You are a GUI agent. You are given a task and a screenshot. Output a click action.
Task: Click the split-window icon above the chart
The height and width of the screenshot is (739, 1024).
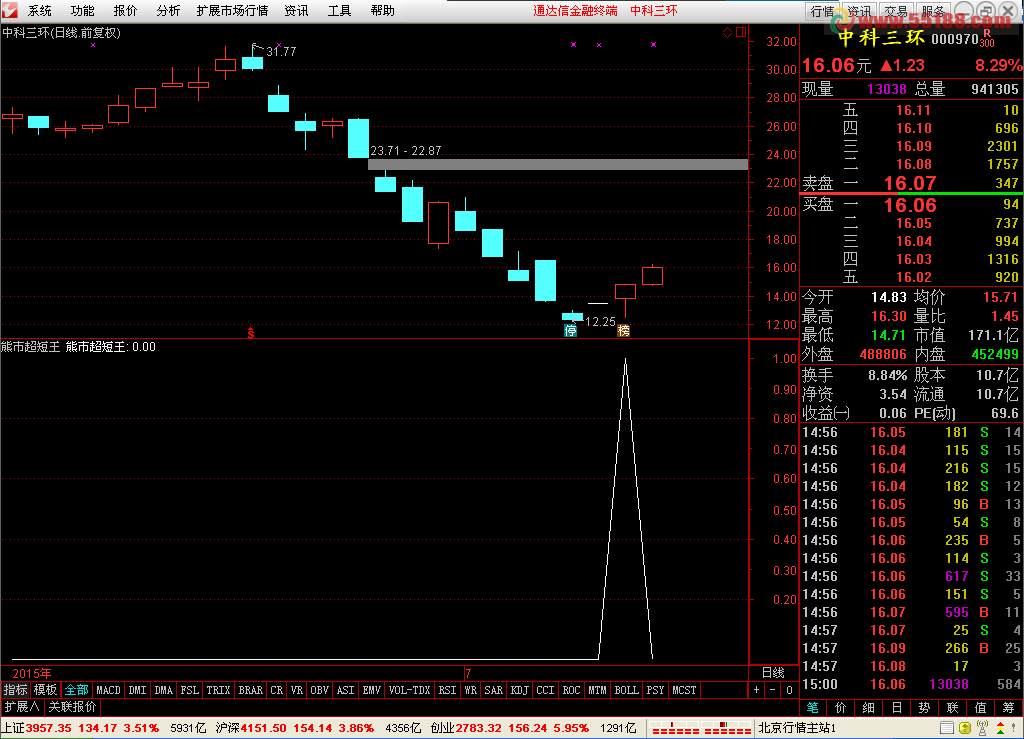point(741,32)
